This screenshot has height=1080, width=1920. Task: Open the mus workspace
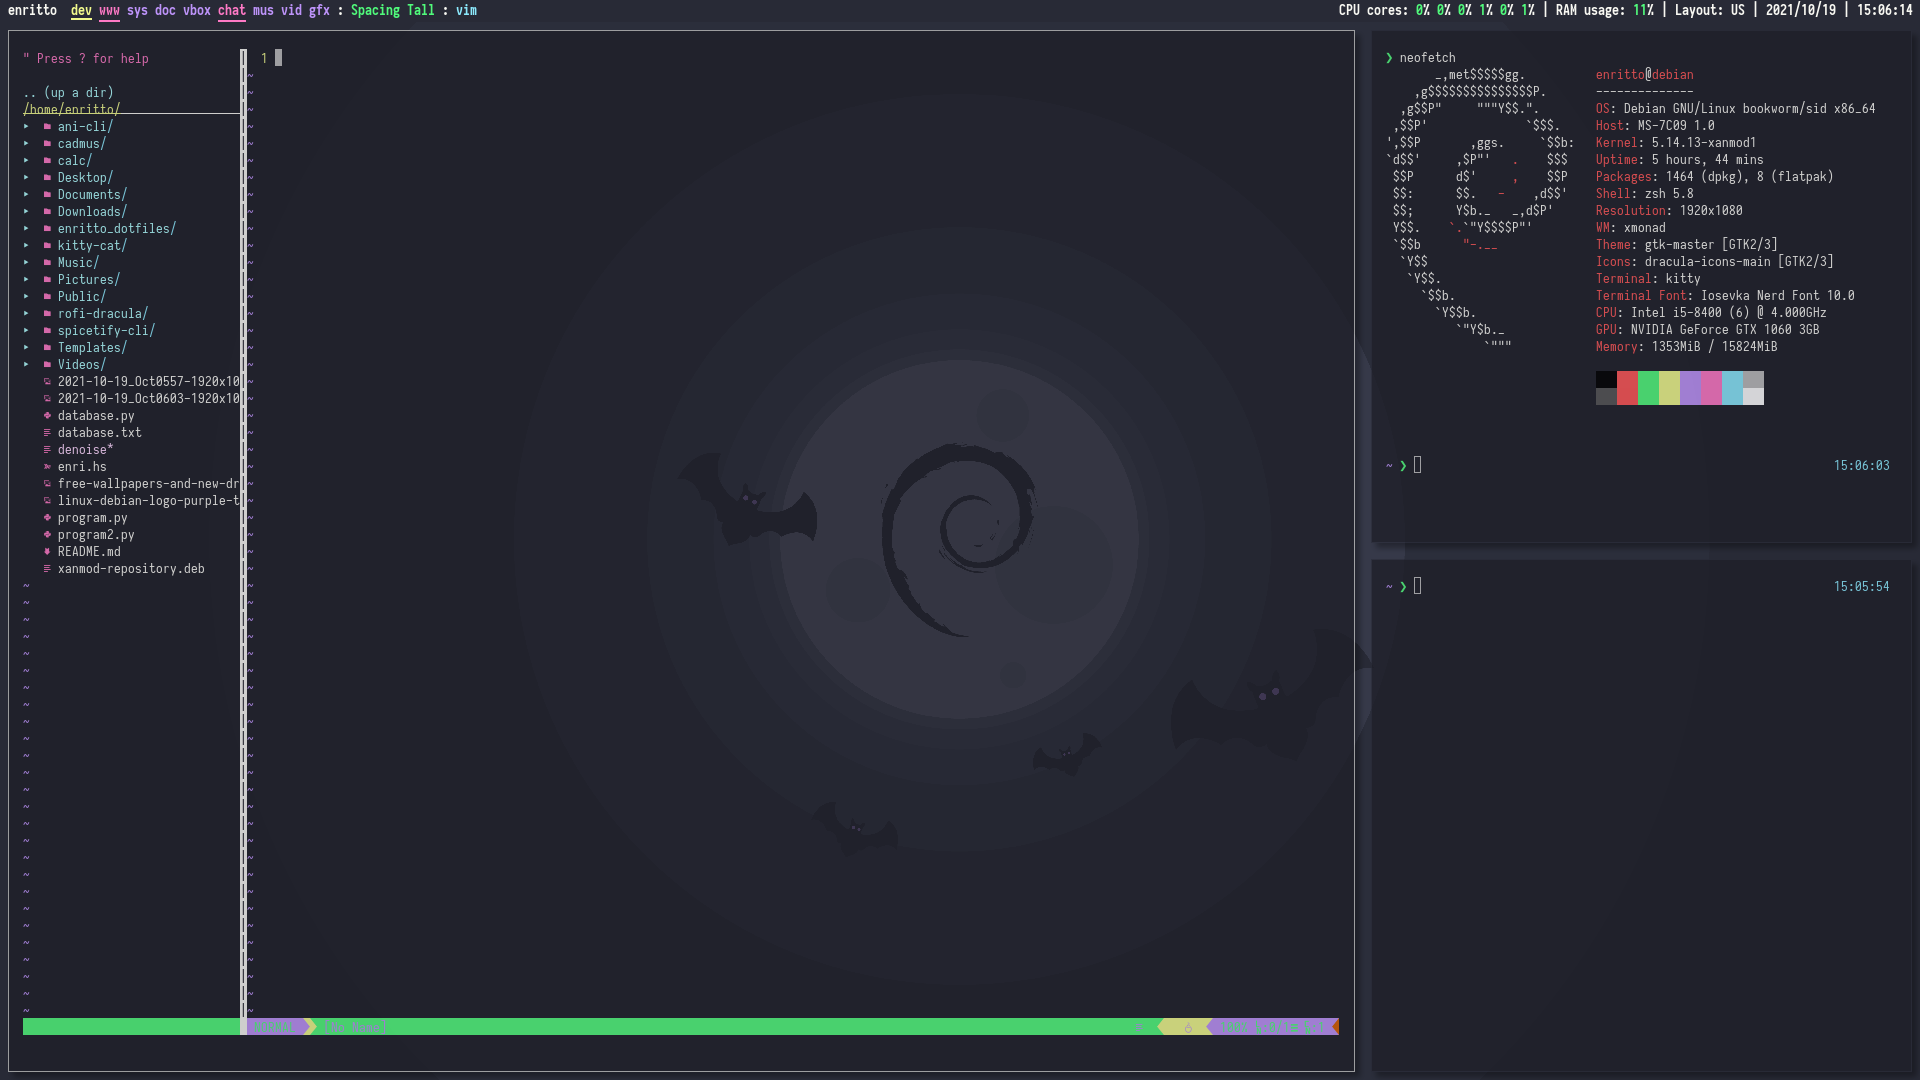point(262,11)
